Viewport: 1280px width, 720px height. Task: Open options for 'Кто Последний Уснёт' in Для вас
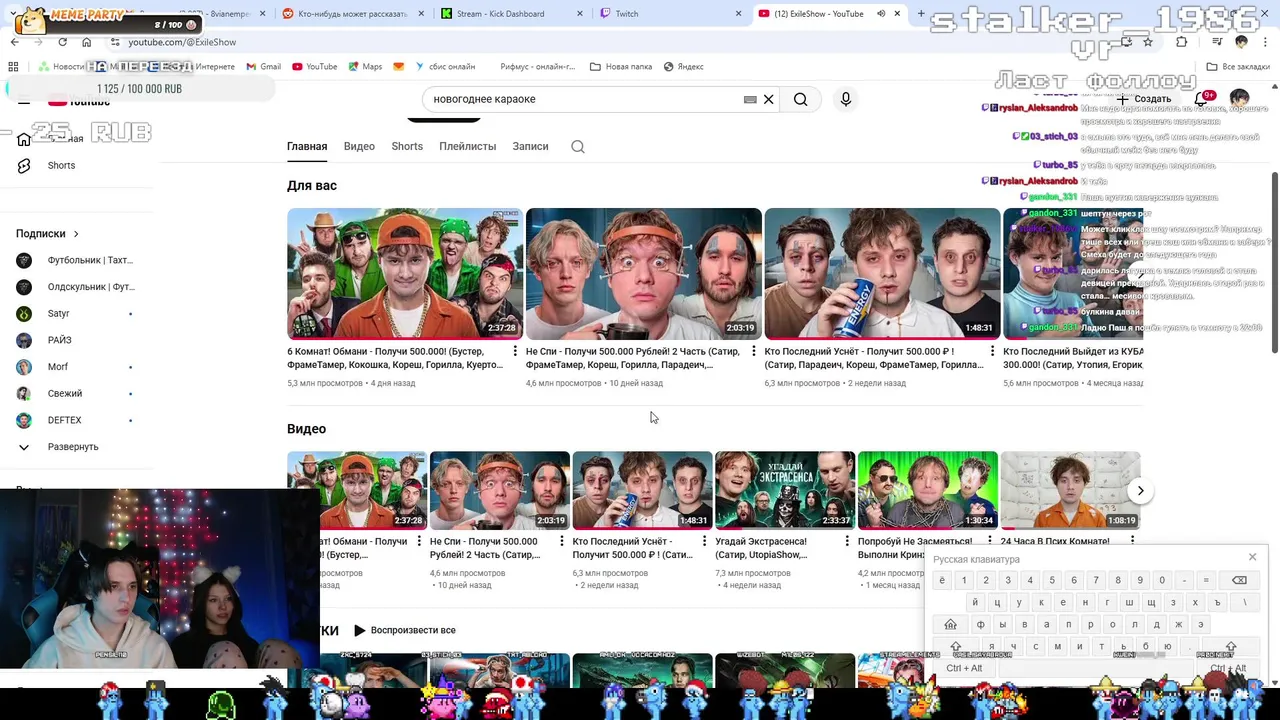992,352
